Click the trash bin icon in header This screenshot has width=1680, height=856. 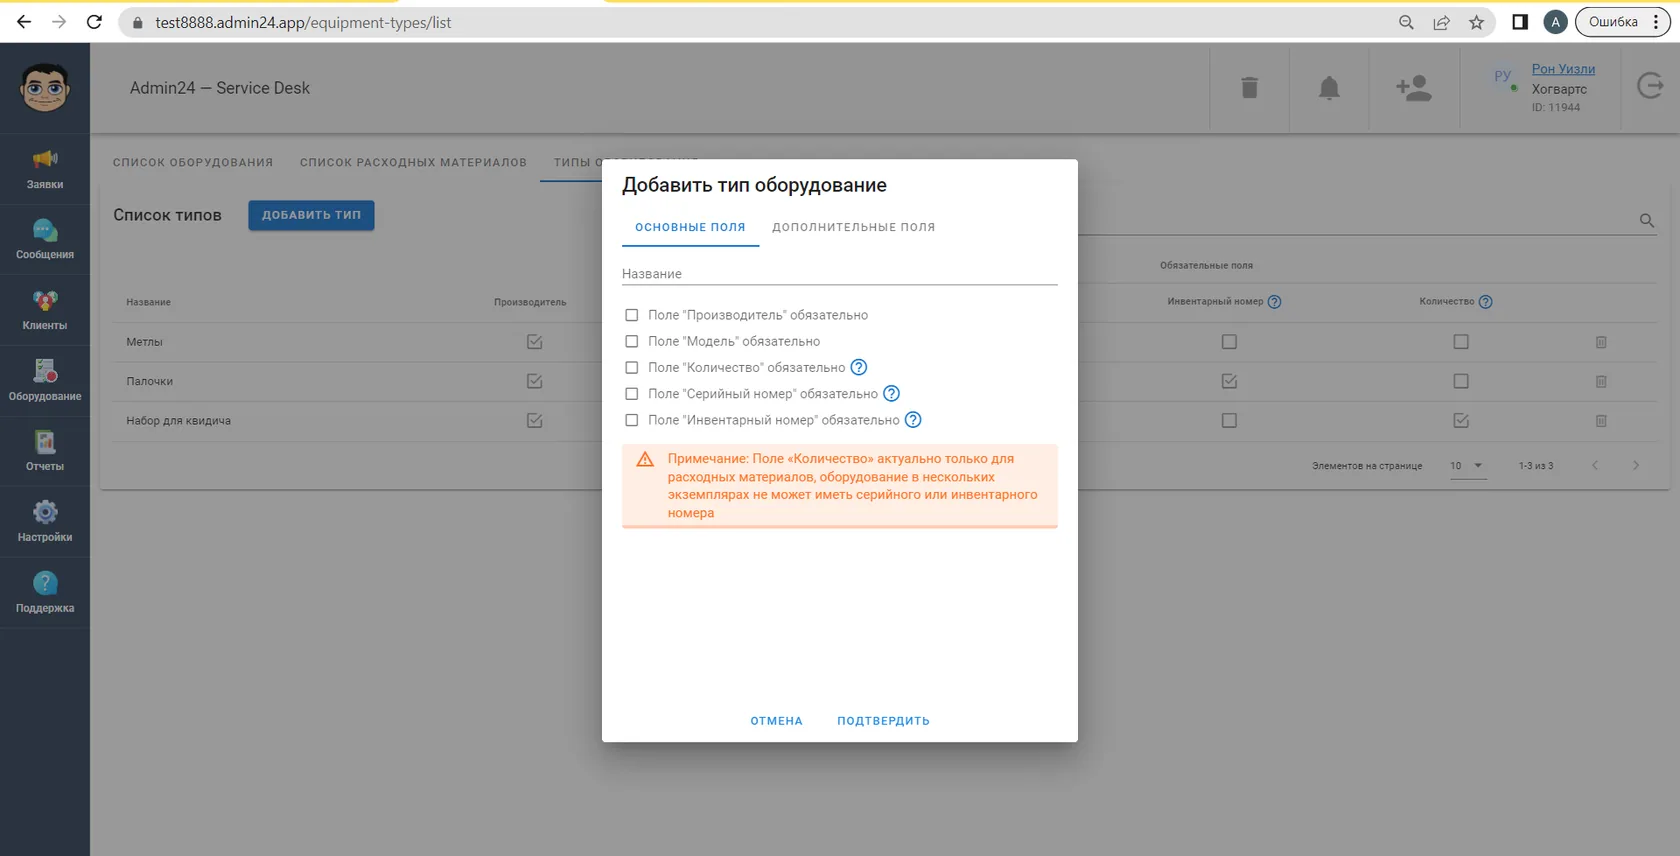click(x=1249, y=88)
